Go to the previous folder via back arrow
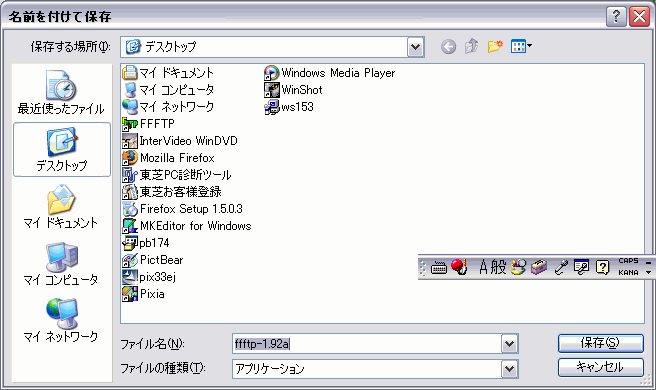Screen dimensions: 656x390 (x=448, y=46)
